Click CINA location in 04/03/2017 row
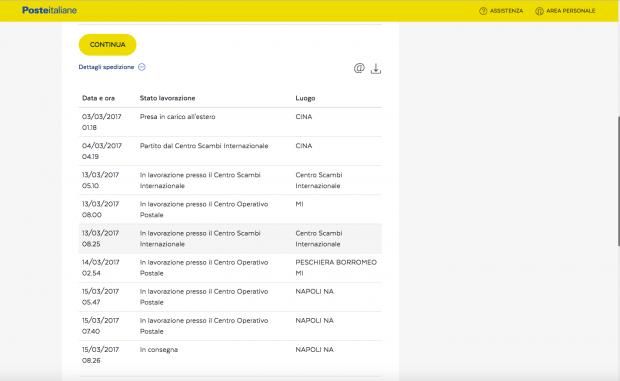 point(304,146)
